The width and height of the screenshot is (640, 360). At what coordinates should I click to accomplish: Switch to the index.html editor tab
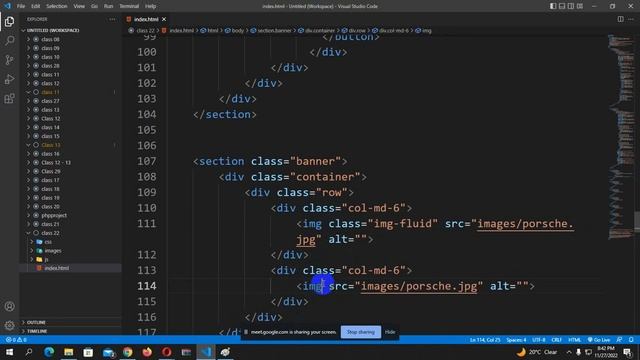tap(146, 19)
